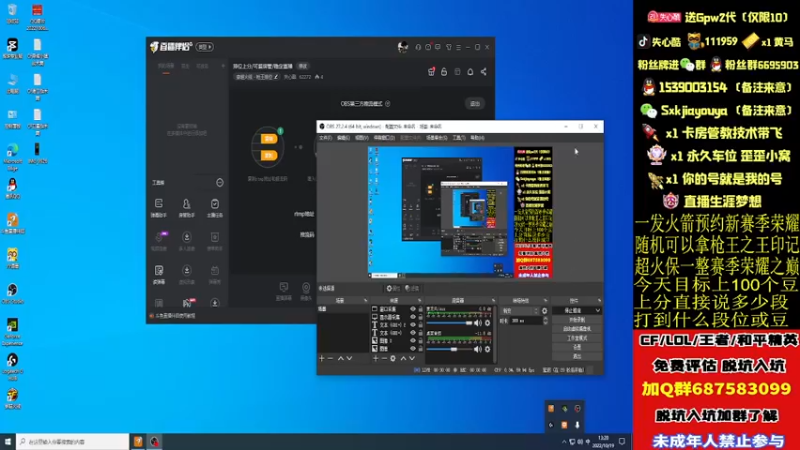Pop out the OBS Audio Mixer dock via its header icon
Screen dimensions: 800x450
[493, 301]
